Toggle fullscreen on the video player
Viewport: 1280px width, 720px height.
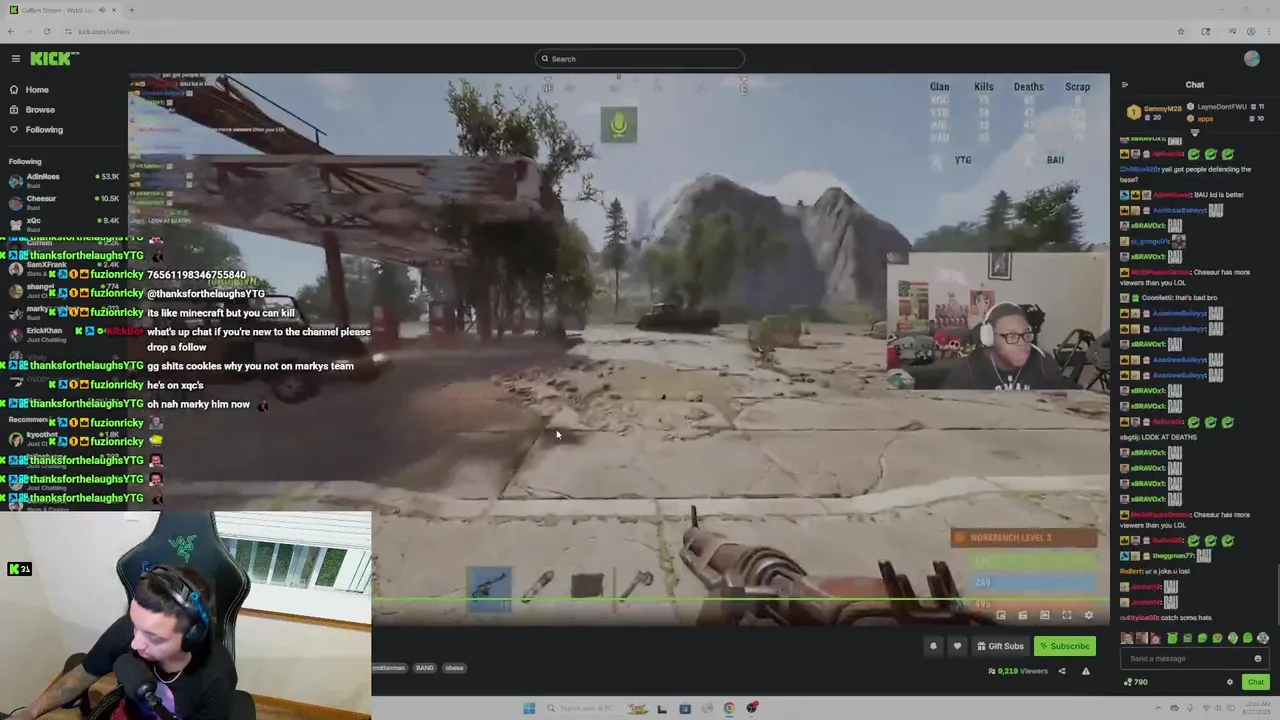(1067, 616)
